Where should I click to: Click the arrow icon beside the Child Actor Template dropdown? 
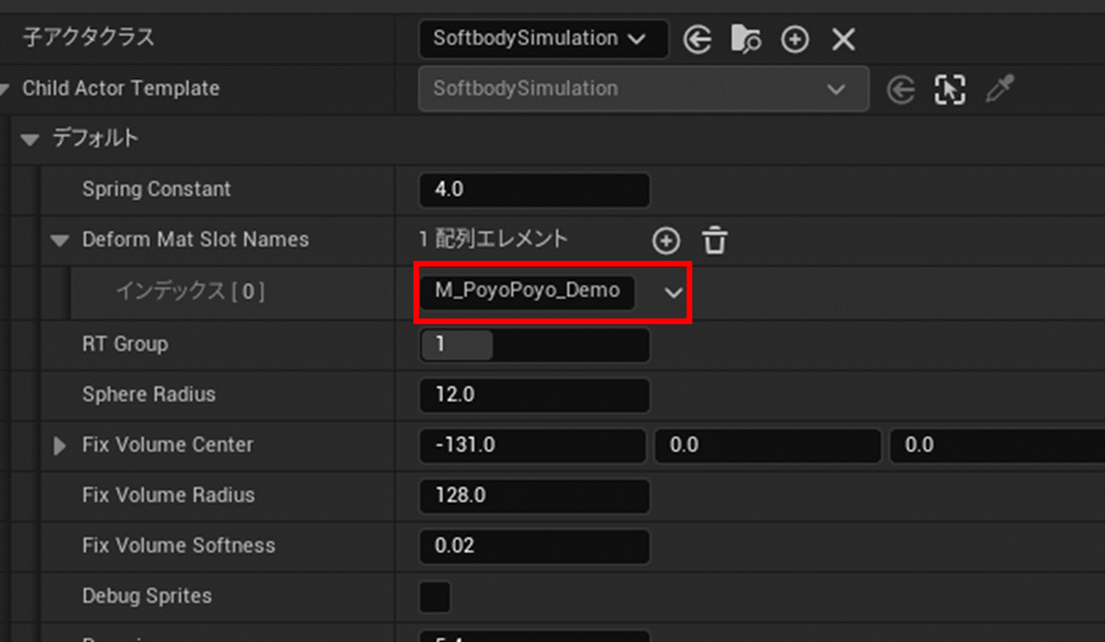[x=901, y=89]
